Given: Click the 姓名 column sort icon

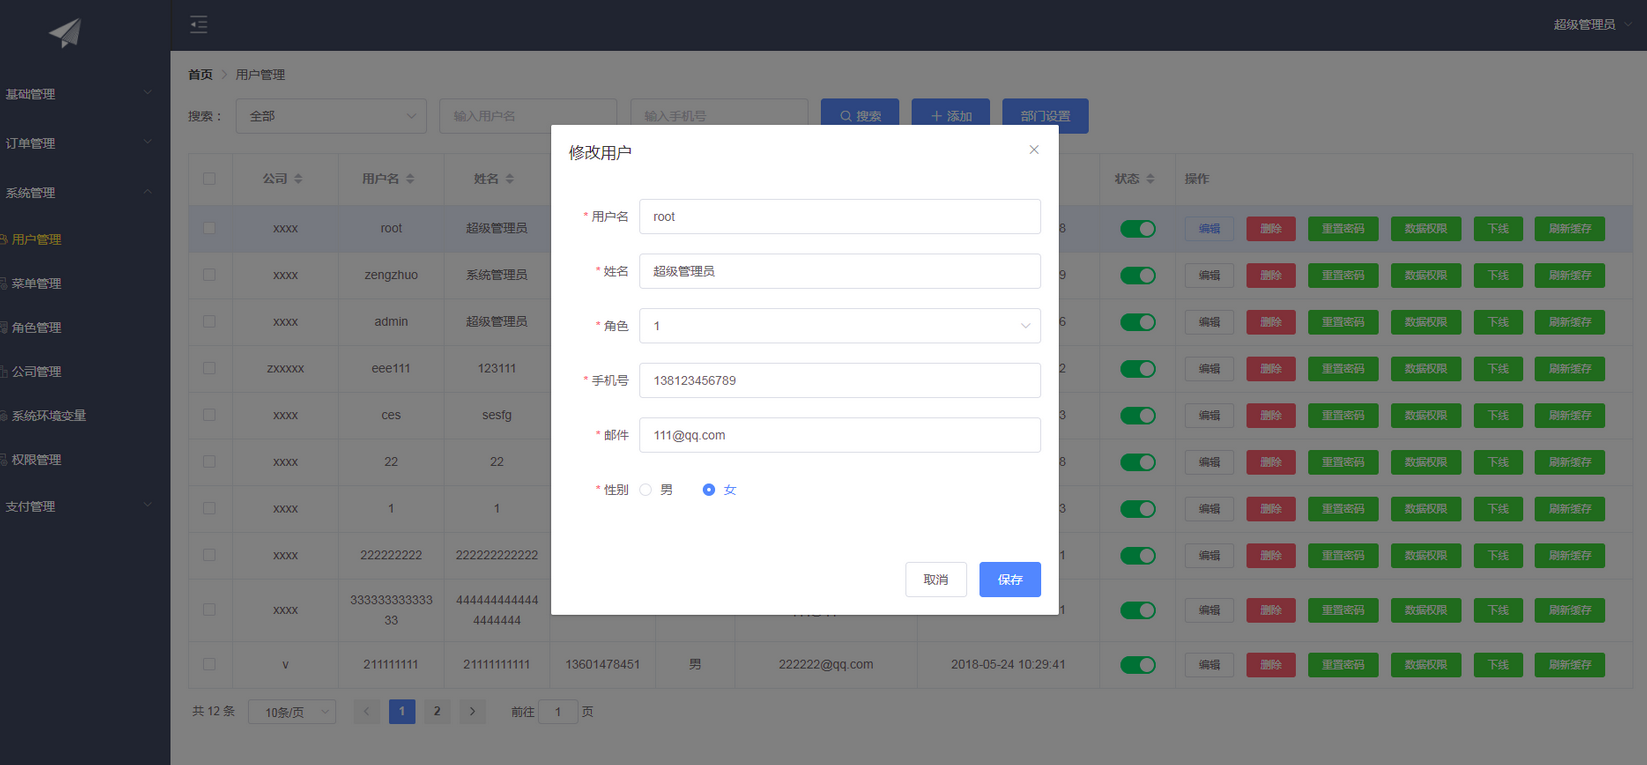Looking at the screenshot, I should pos(510,179).
